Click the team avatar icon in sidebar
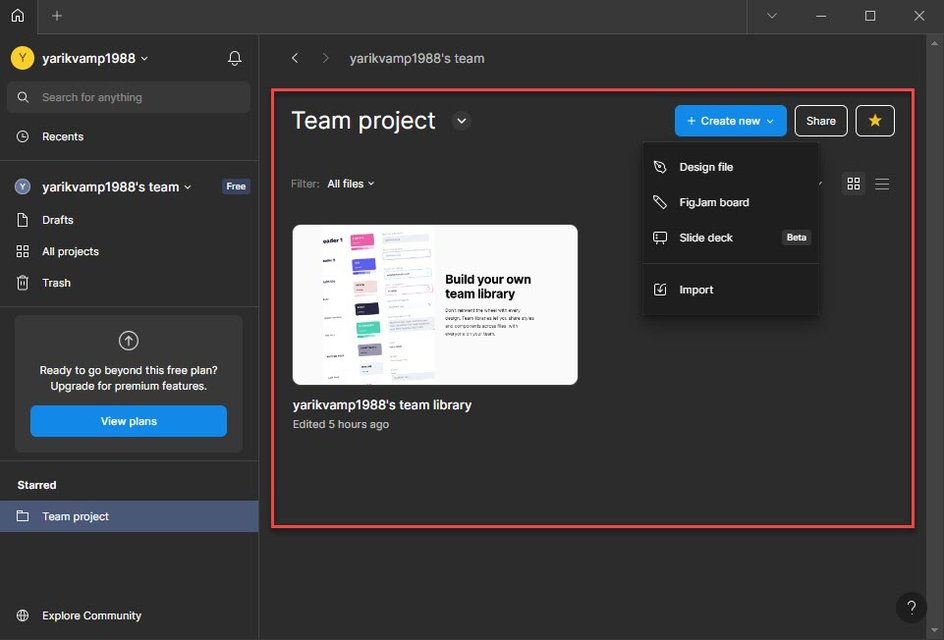944x640 pixels. 23,187
